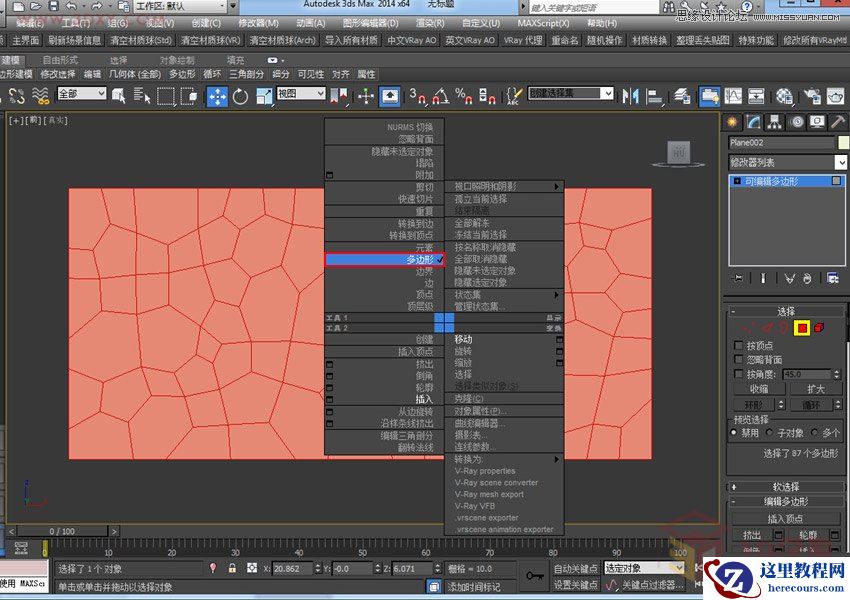
Task: Open Render Setup via the teapot icon
Action: pyautogui.click(x=810, y=97)
